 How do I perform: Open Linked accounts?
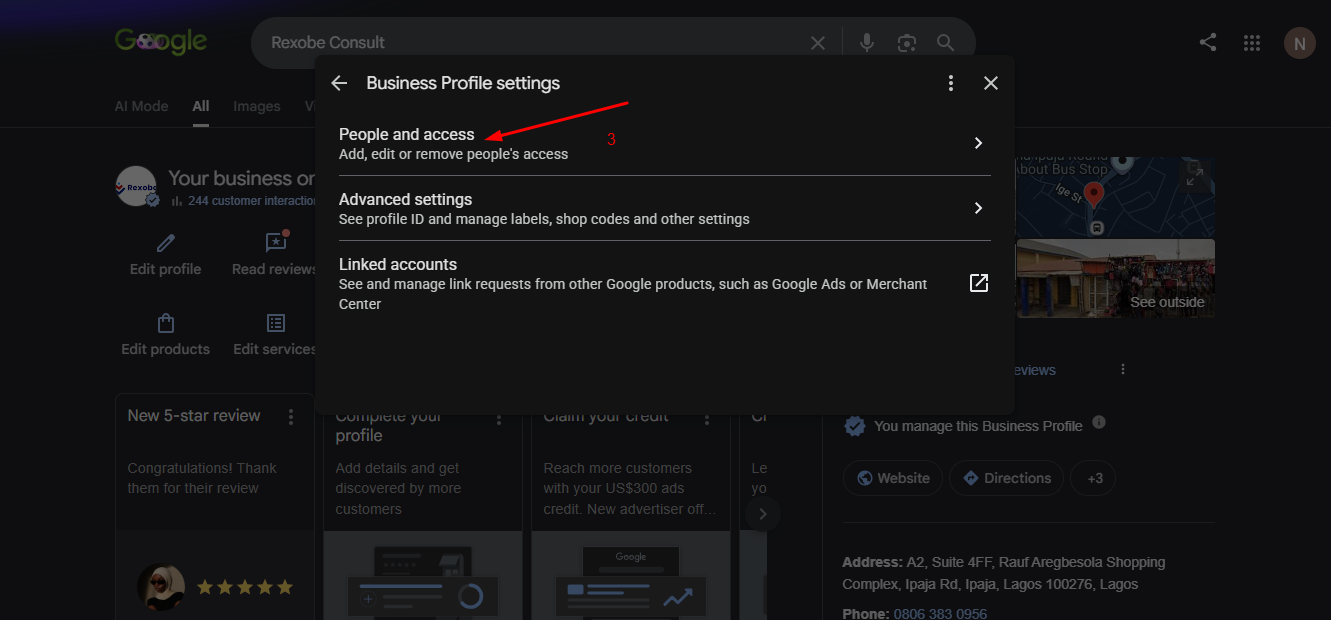pos(665,283)
